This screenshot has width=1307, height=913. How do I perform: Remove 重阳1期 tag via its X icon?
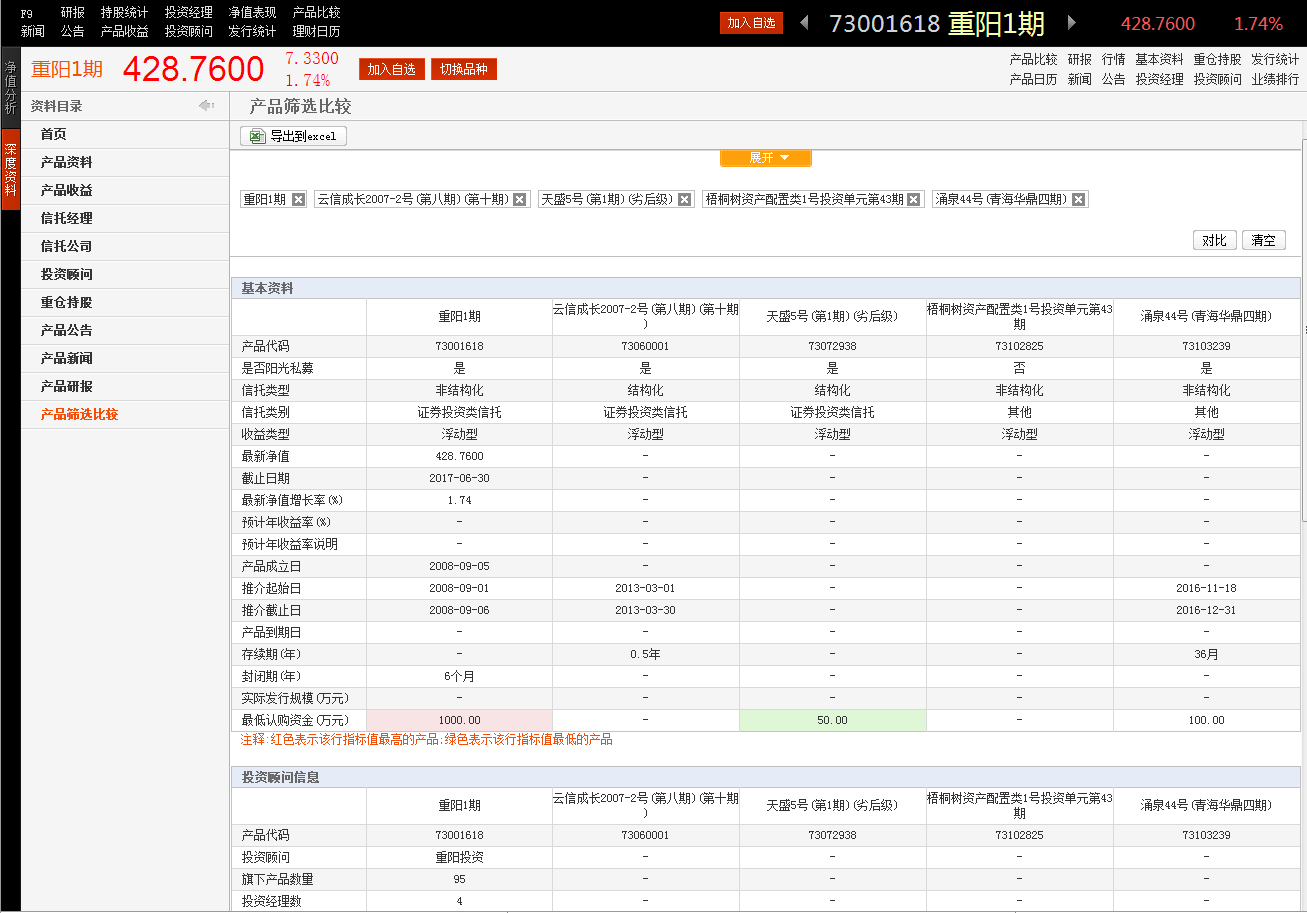[297, 198]
